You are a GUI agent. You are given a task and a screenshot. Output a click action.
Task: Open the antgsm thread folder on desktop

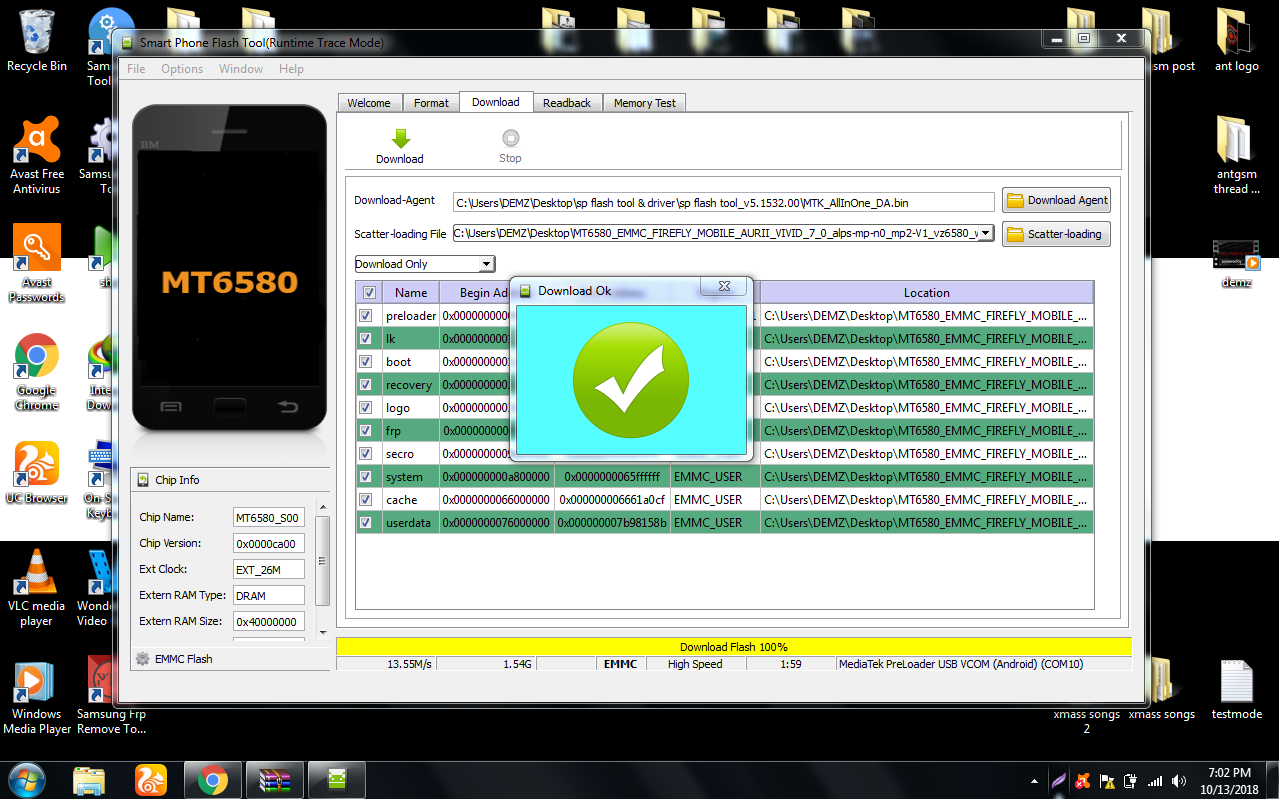[x=1236, y=156]
